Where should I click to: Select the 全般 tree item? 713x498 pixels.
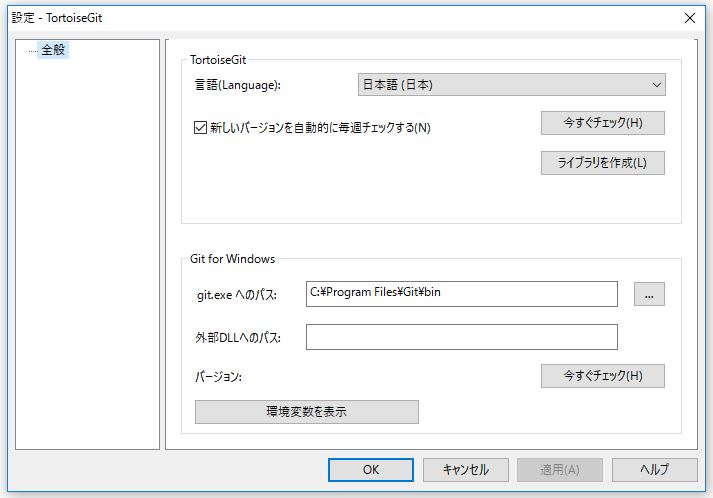point(53,50)
